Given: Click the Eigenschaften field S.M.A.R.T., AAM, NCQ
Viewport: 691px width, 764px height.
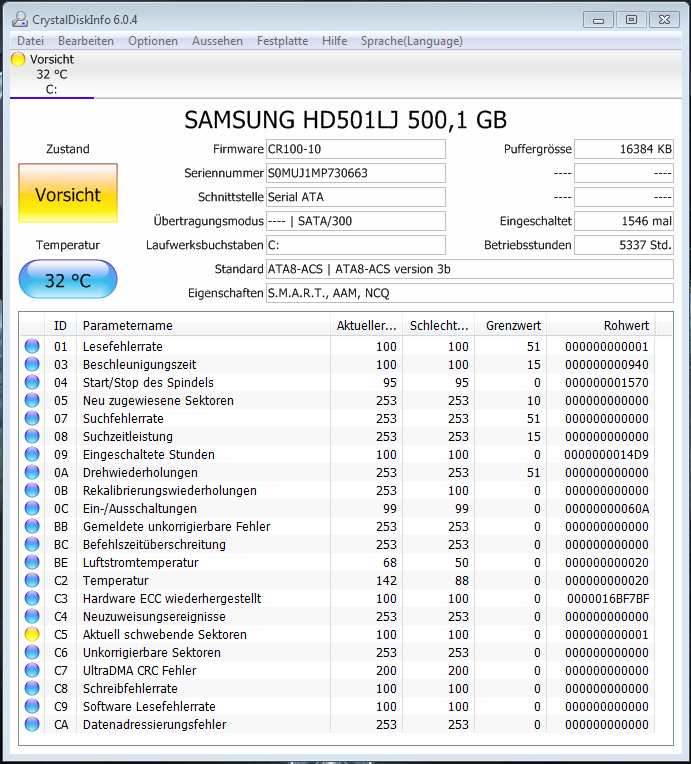Looking at the screenshot, I should [x=470, y=293].
